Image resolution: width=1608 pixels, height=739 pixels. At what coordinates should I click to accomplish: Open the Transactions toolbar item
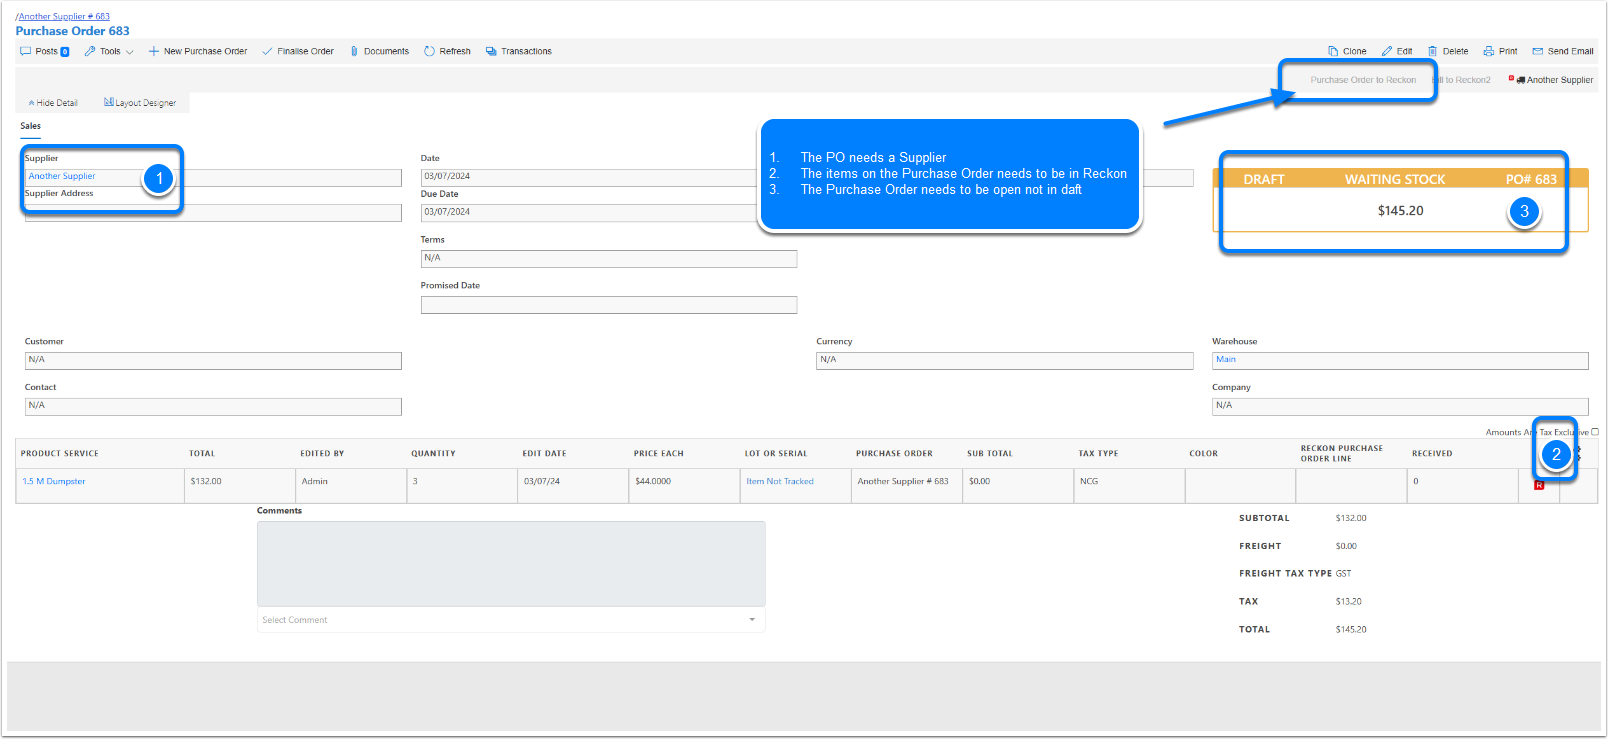pos(519,51)
